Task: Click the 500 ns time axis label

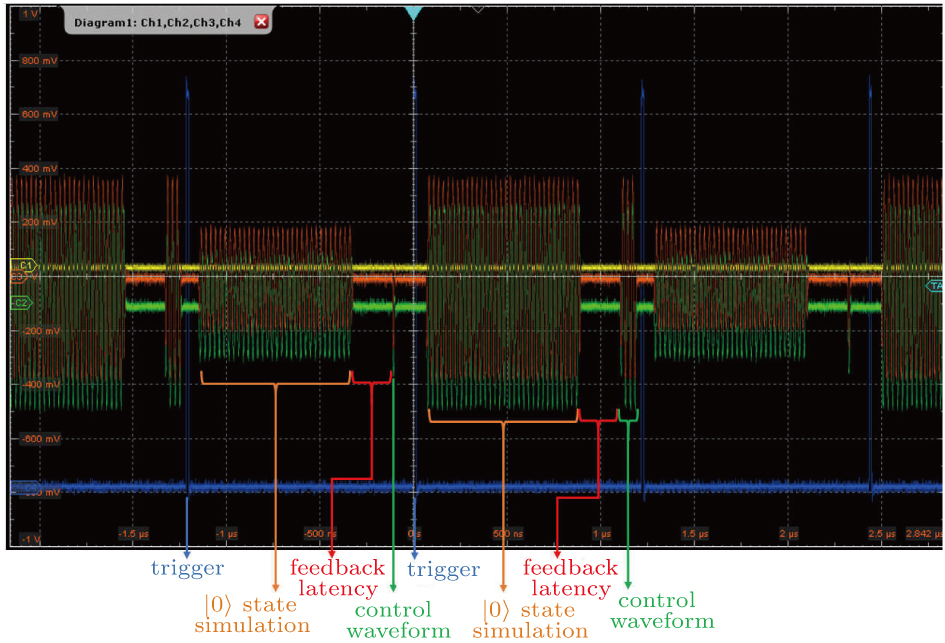Action: [507, 533]
